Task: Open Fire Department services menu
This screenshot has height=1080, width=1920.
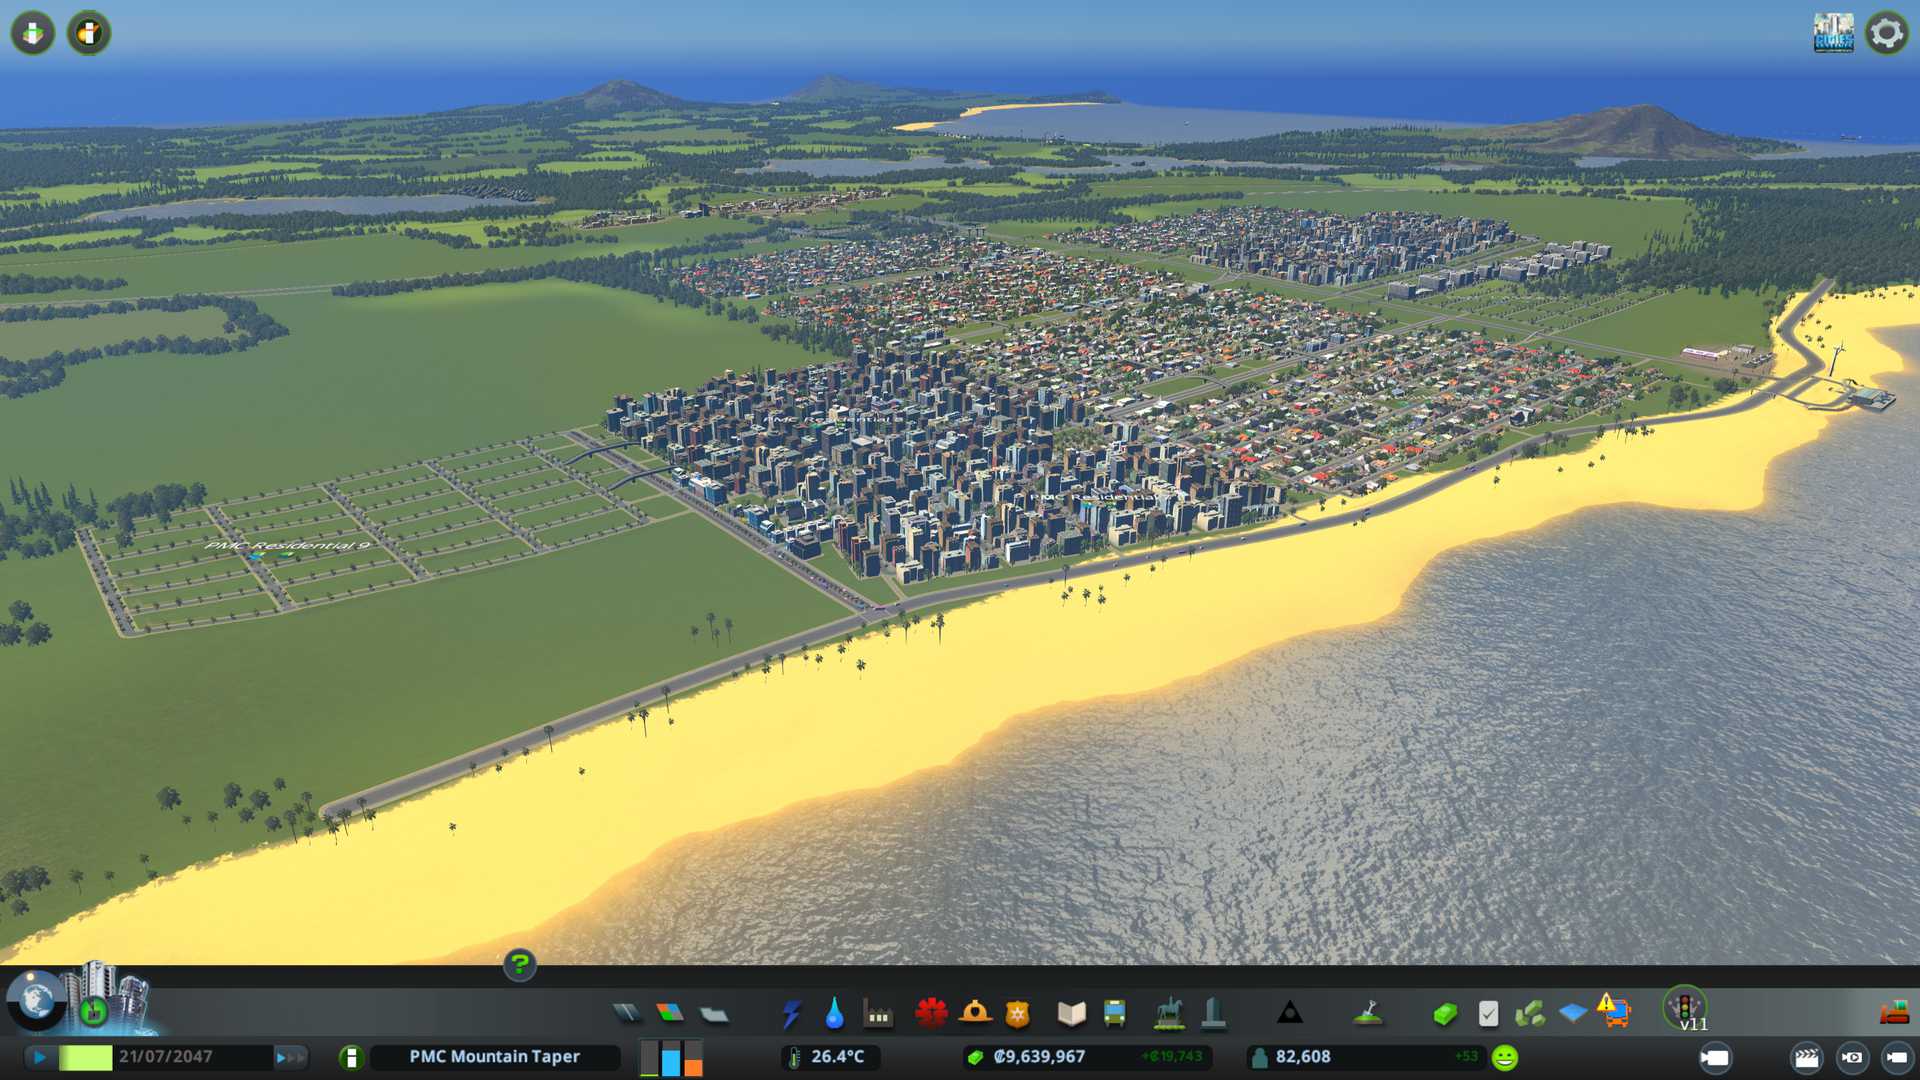Action: point(975,1014)
